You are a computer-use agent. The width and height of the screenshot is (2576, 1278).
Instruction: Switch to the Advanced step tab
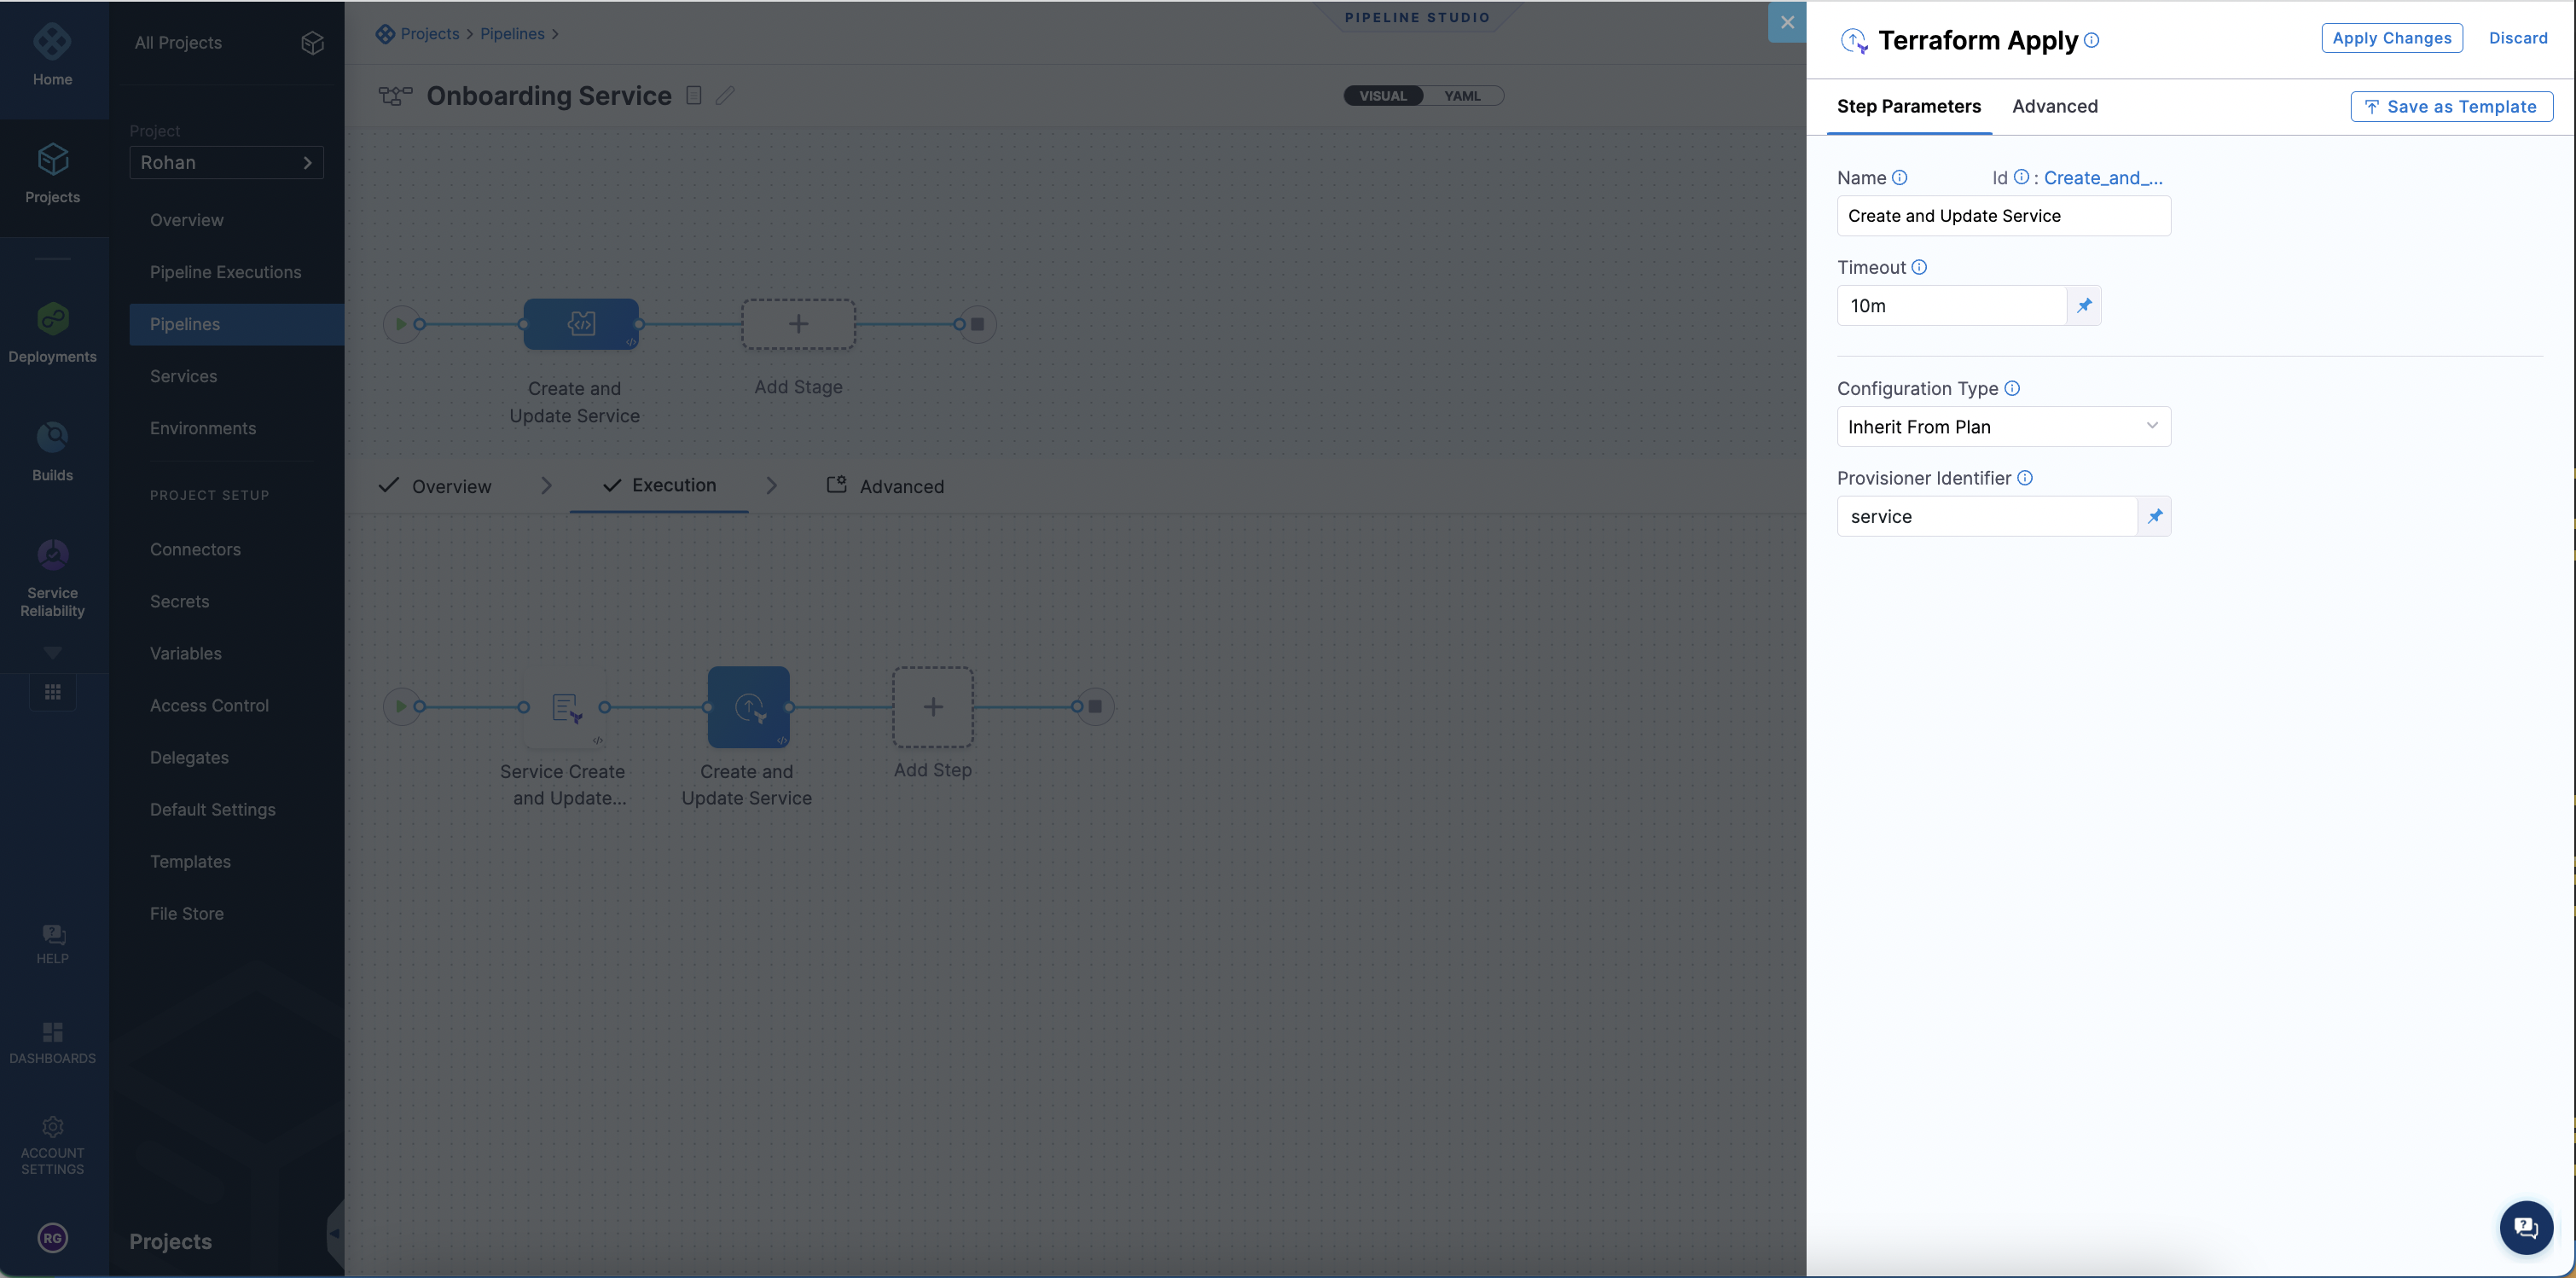[x=2054, y=107]
